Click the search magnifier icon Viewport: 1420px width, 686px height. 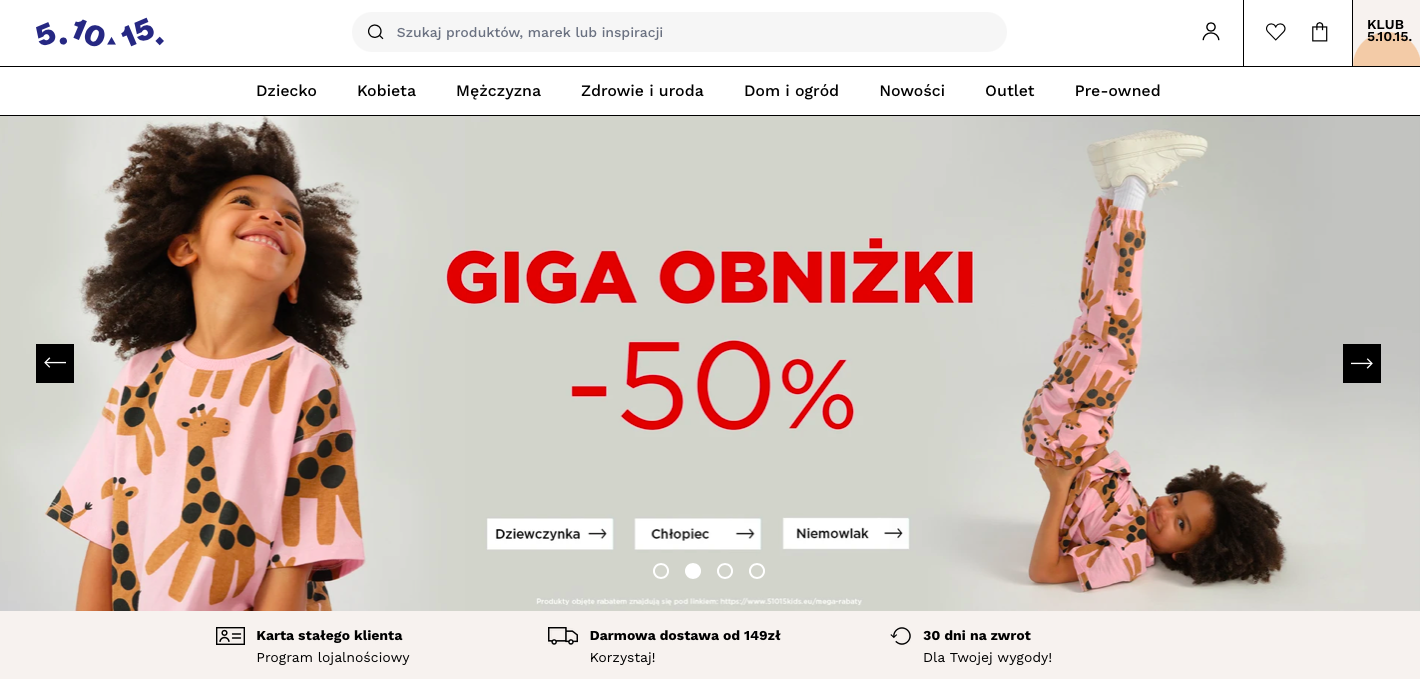pos(376,32)
